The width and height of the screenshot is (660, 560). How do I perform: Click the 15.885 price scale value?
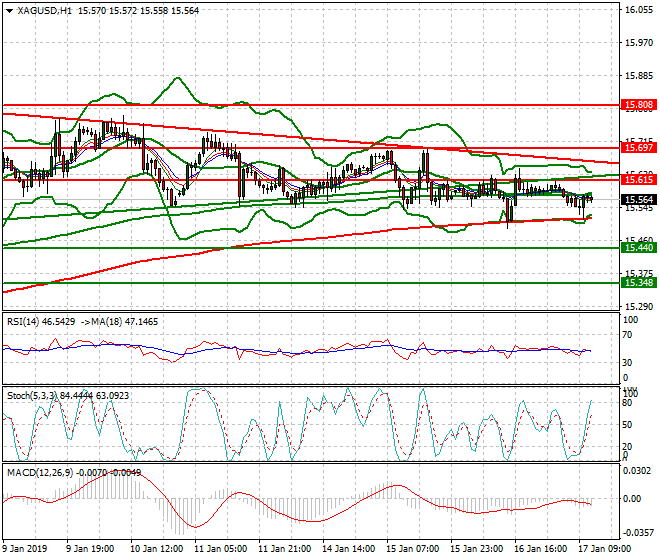coord(639,76)
